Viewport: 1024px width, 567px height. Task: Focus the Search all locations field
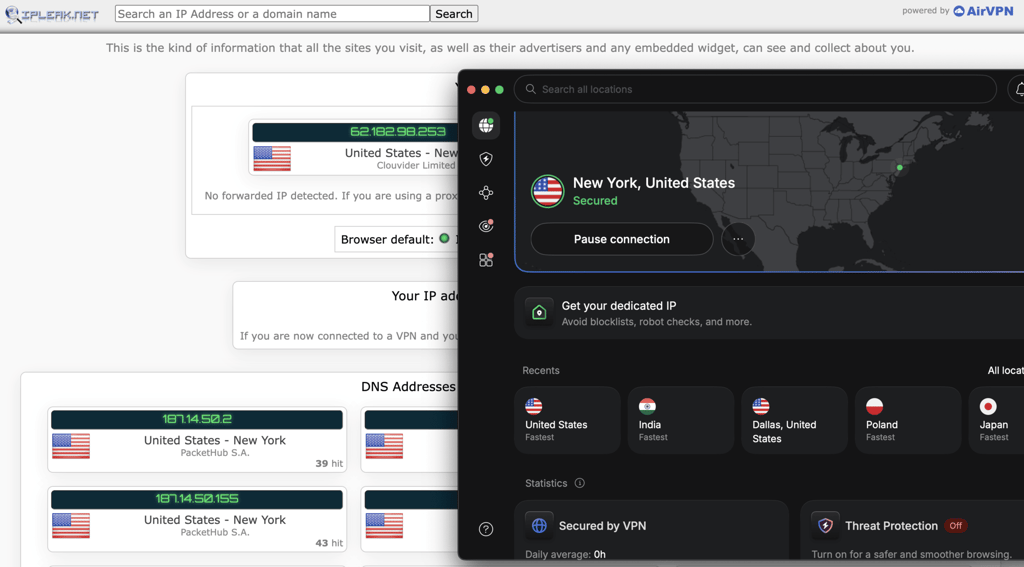coord(756,89)
